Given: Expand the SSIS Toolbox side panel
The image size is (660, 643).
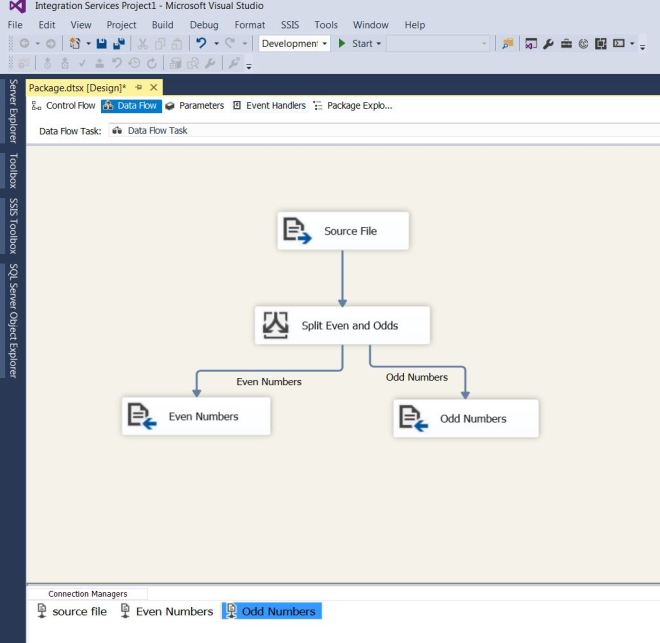Looking at the screenshot, I should 13,226.
